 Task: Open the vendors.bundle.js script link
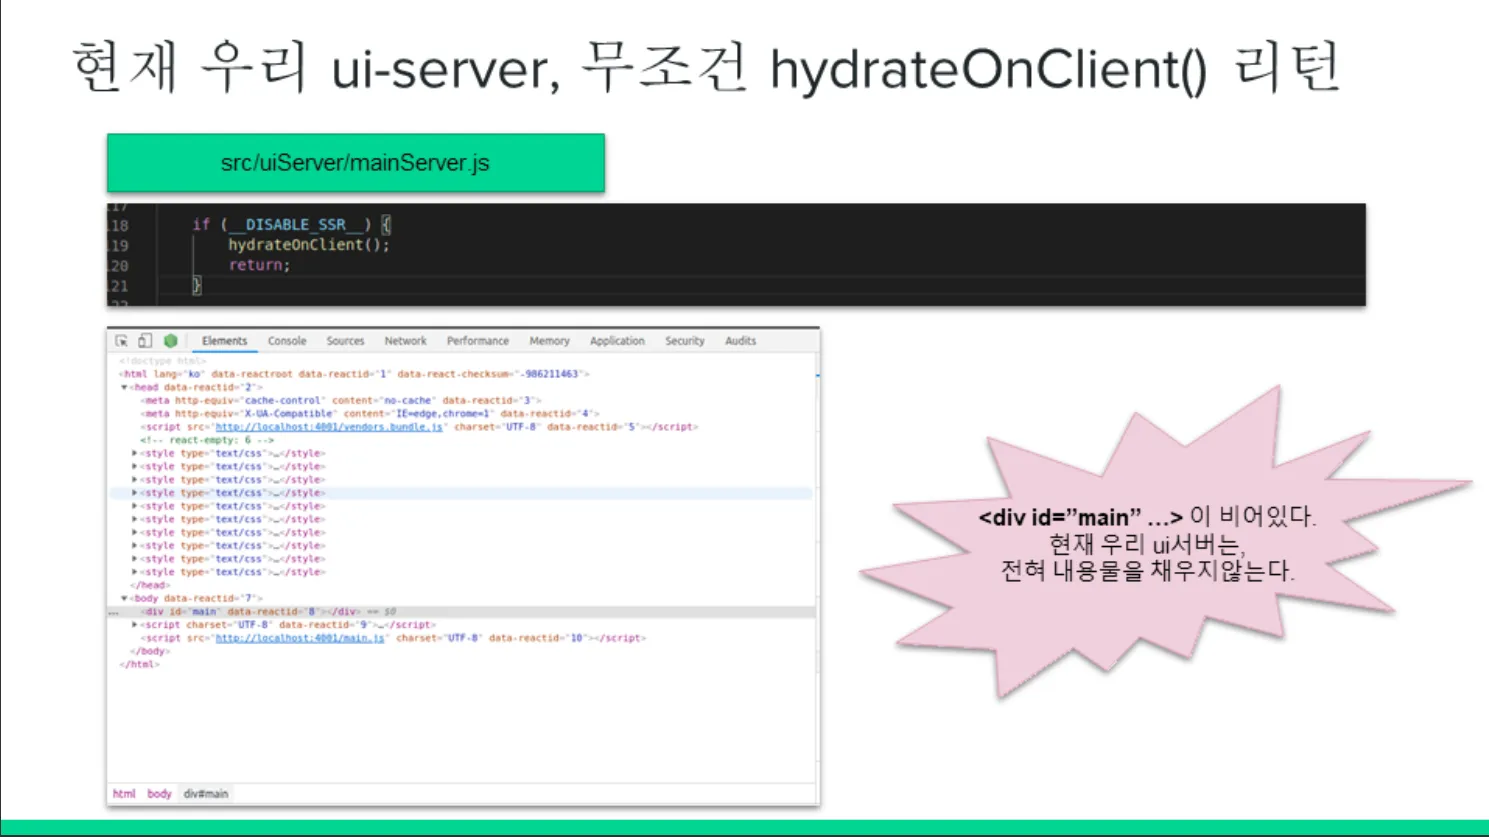coord(329,427)
